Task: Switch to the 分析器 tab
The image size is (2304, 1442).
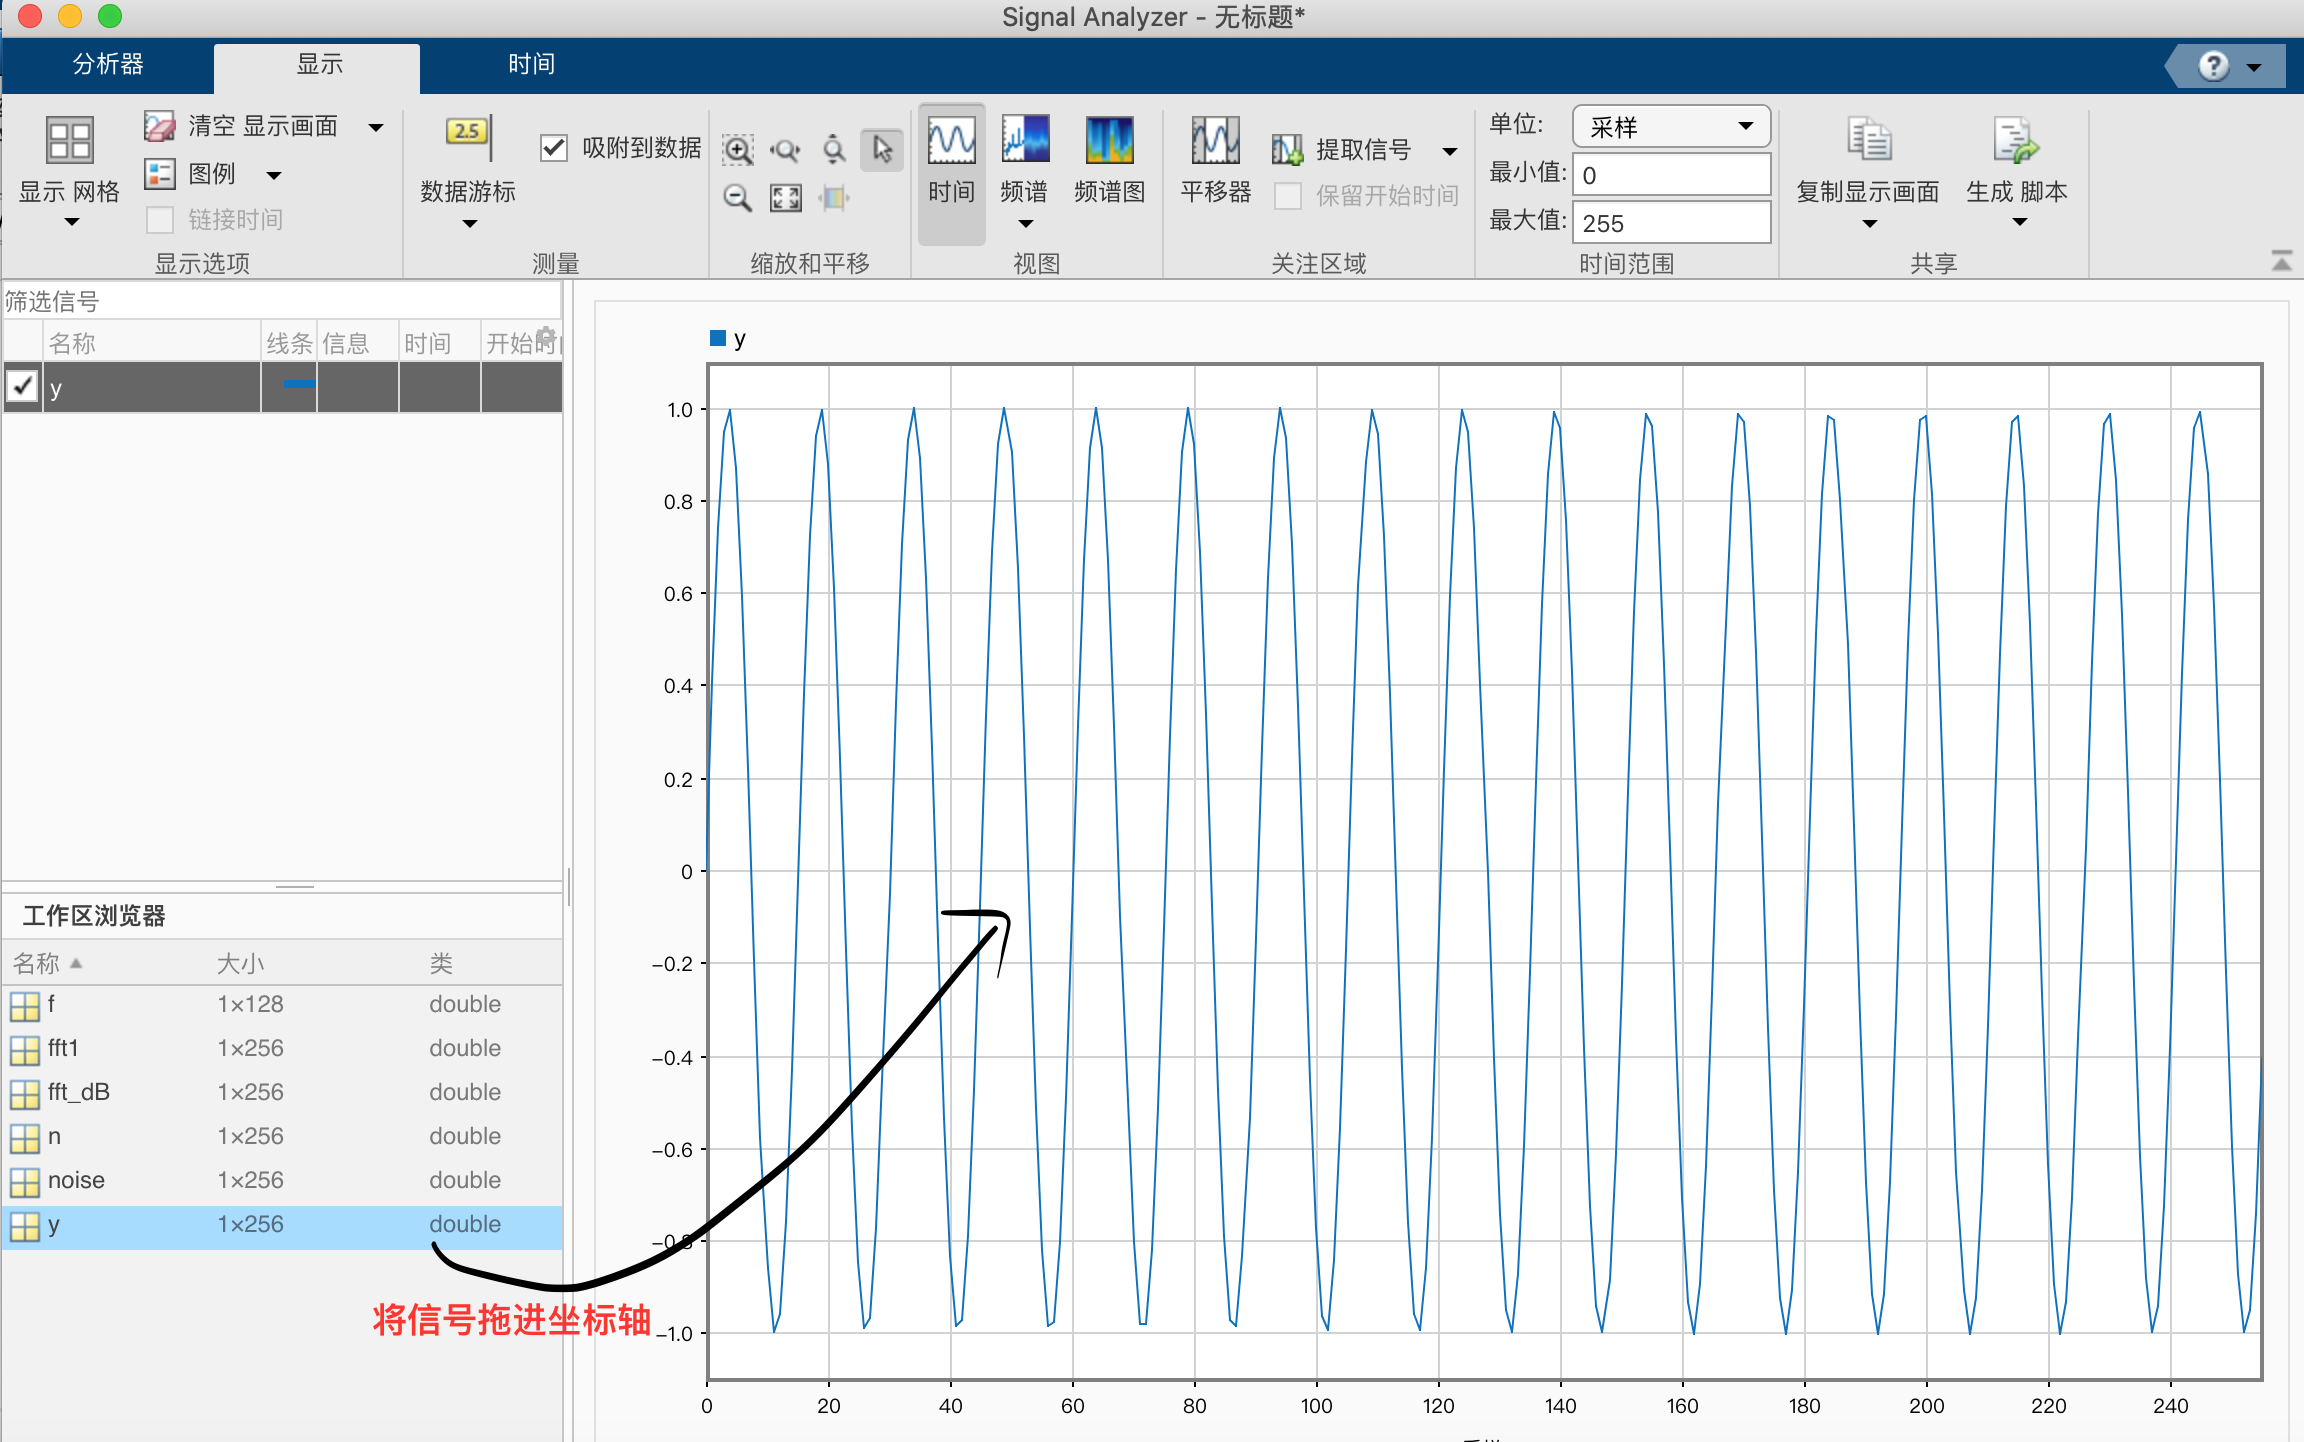Action: (108, 64)
